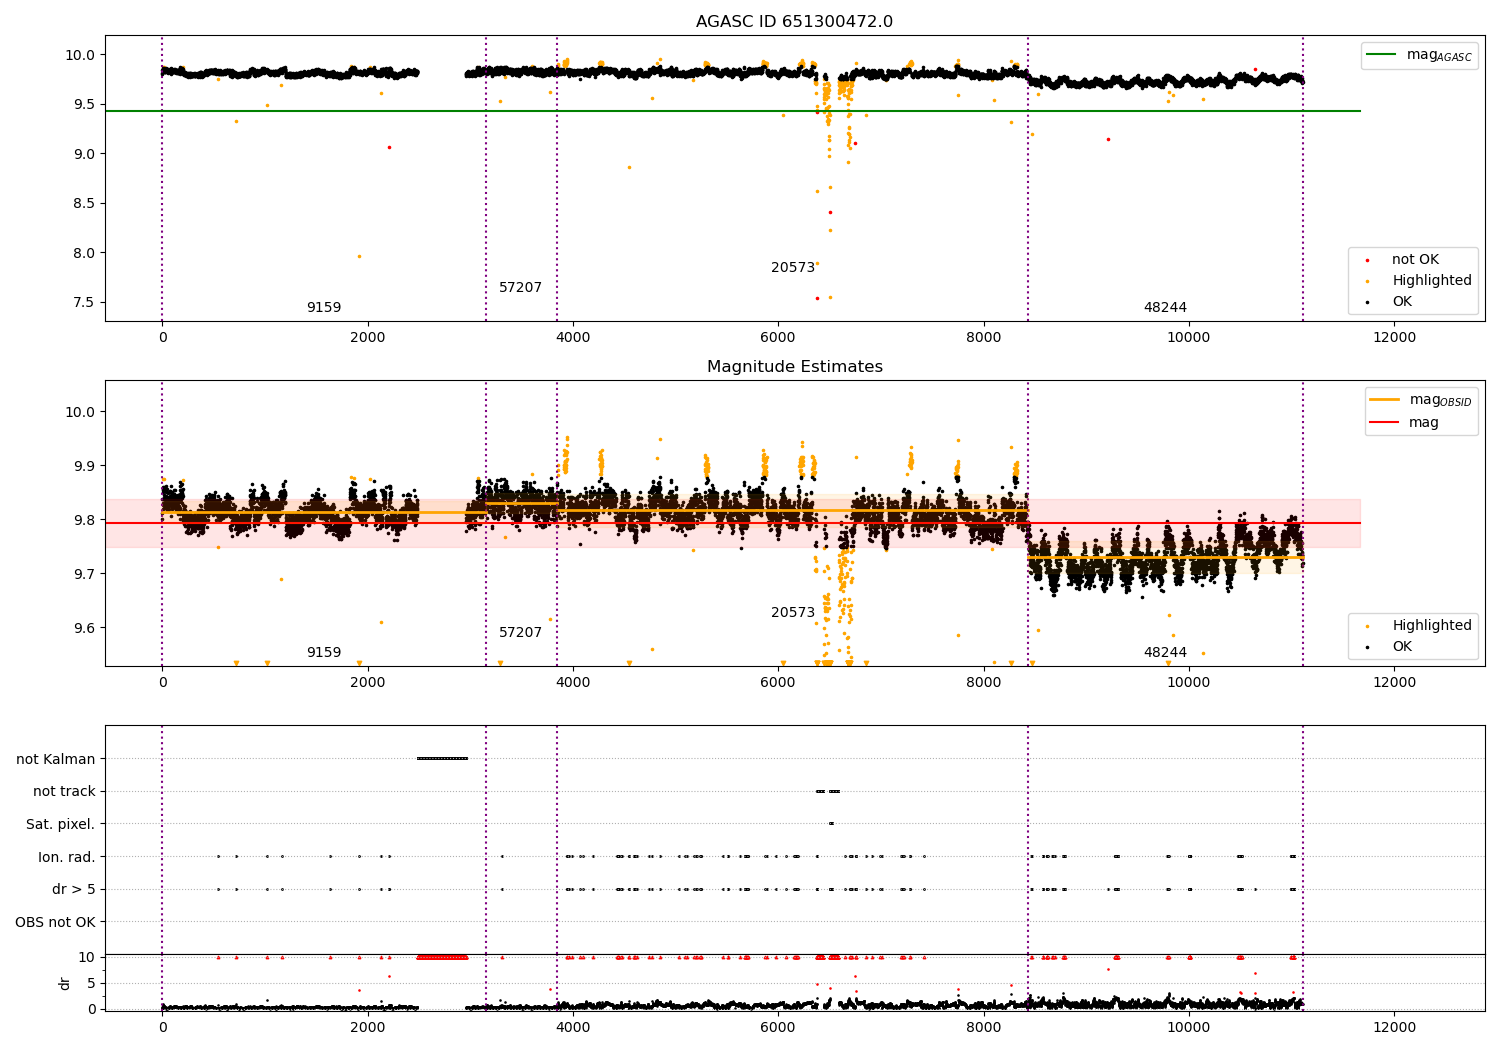Select the mag AGASC legend entry

pyautogui.click(x=1419, y=56)
